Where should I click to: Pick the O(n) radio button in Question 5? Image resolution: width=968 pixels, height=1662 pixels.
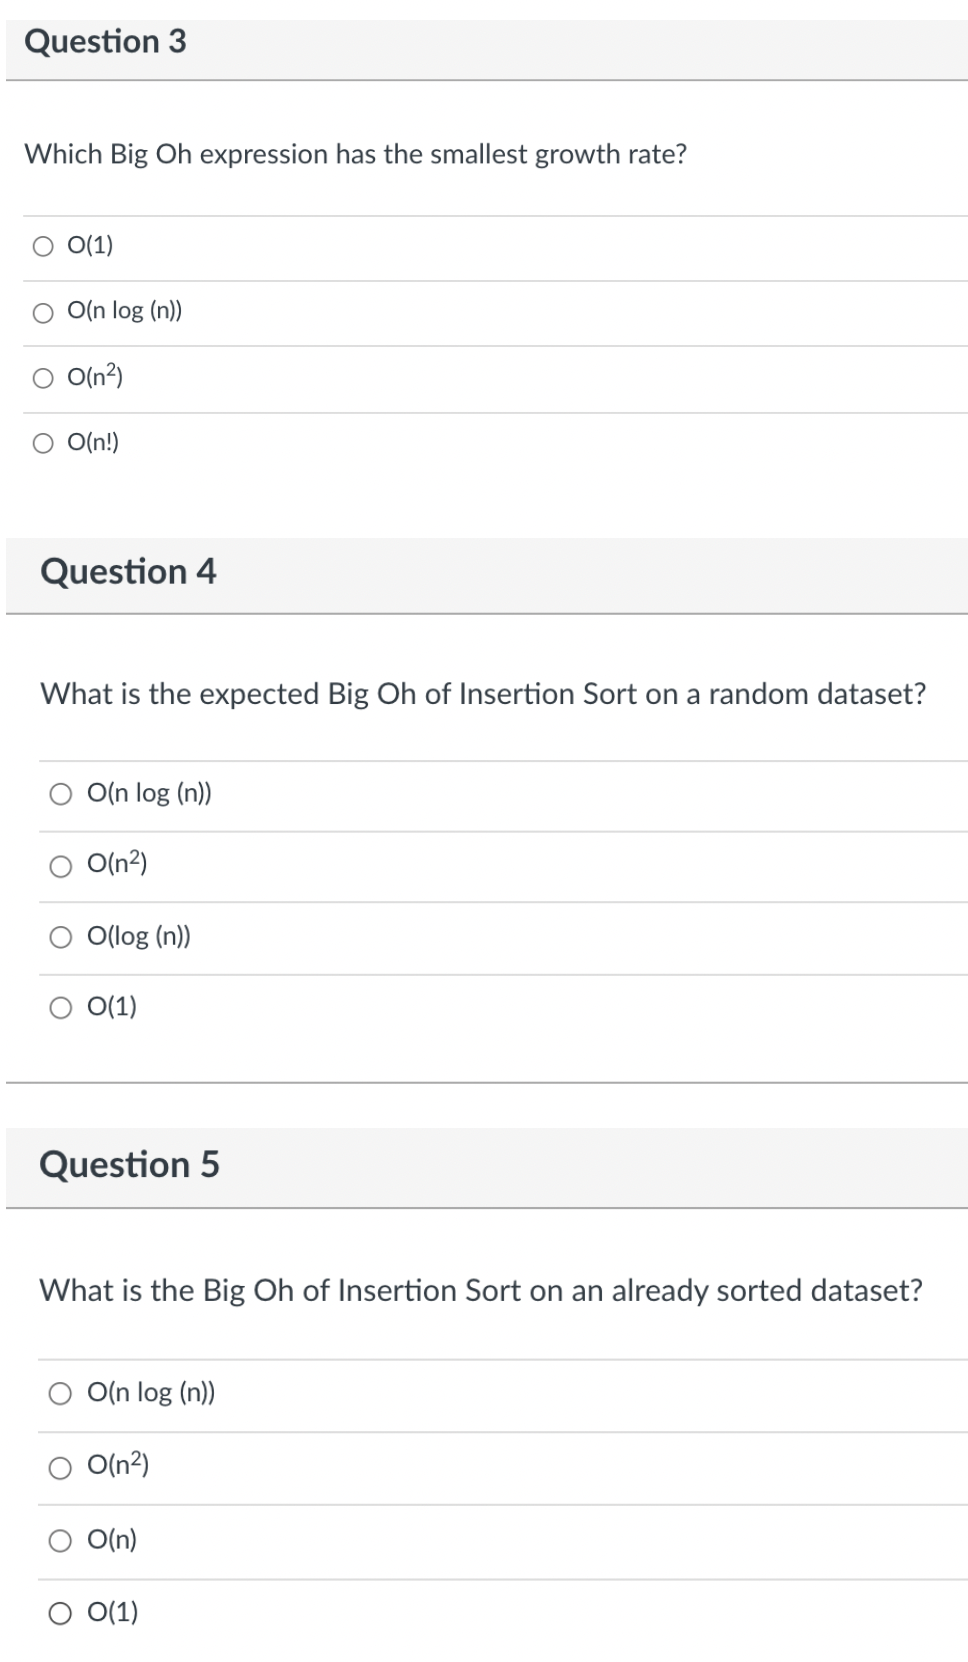(x=61, y=1541)
